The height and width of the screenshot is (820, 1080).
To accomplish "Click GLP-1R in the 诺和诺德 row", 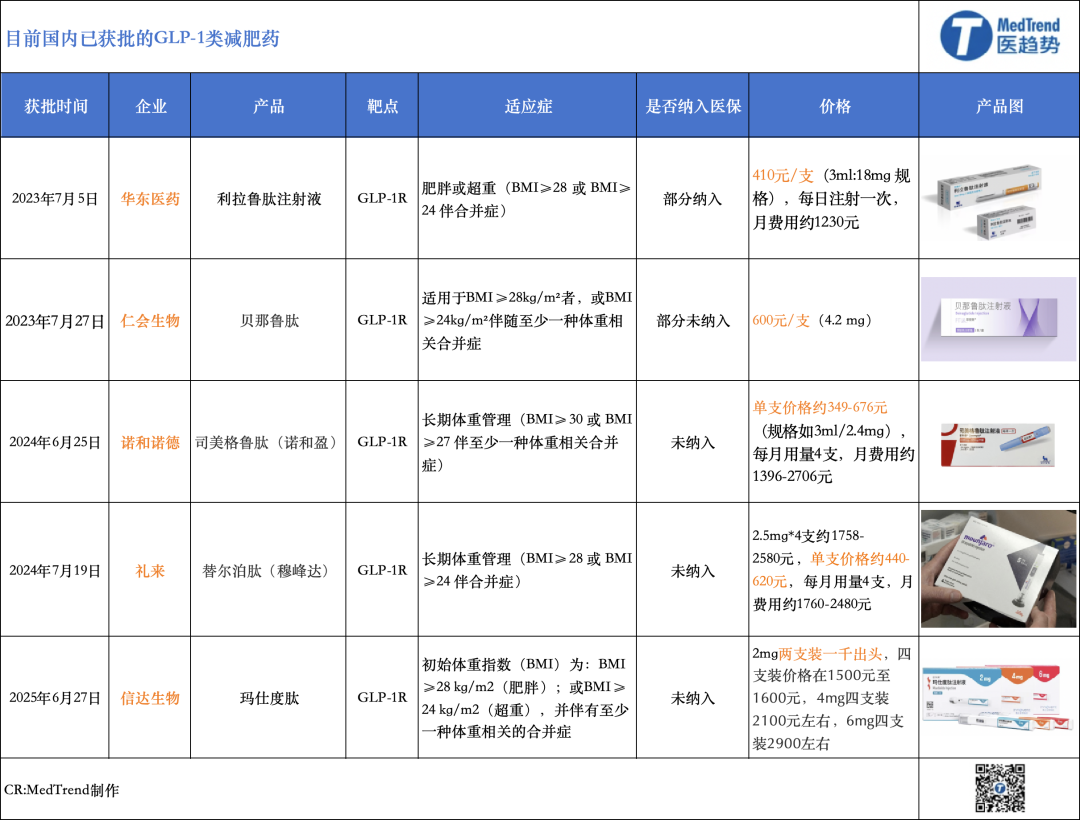I will (x=382, y=441).
